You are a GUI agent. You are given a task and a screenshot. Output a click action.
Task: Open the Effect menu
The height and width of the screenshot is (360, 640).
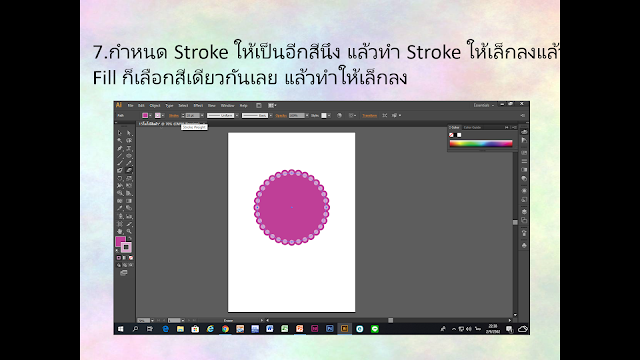(198, 105)
